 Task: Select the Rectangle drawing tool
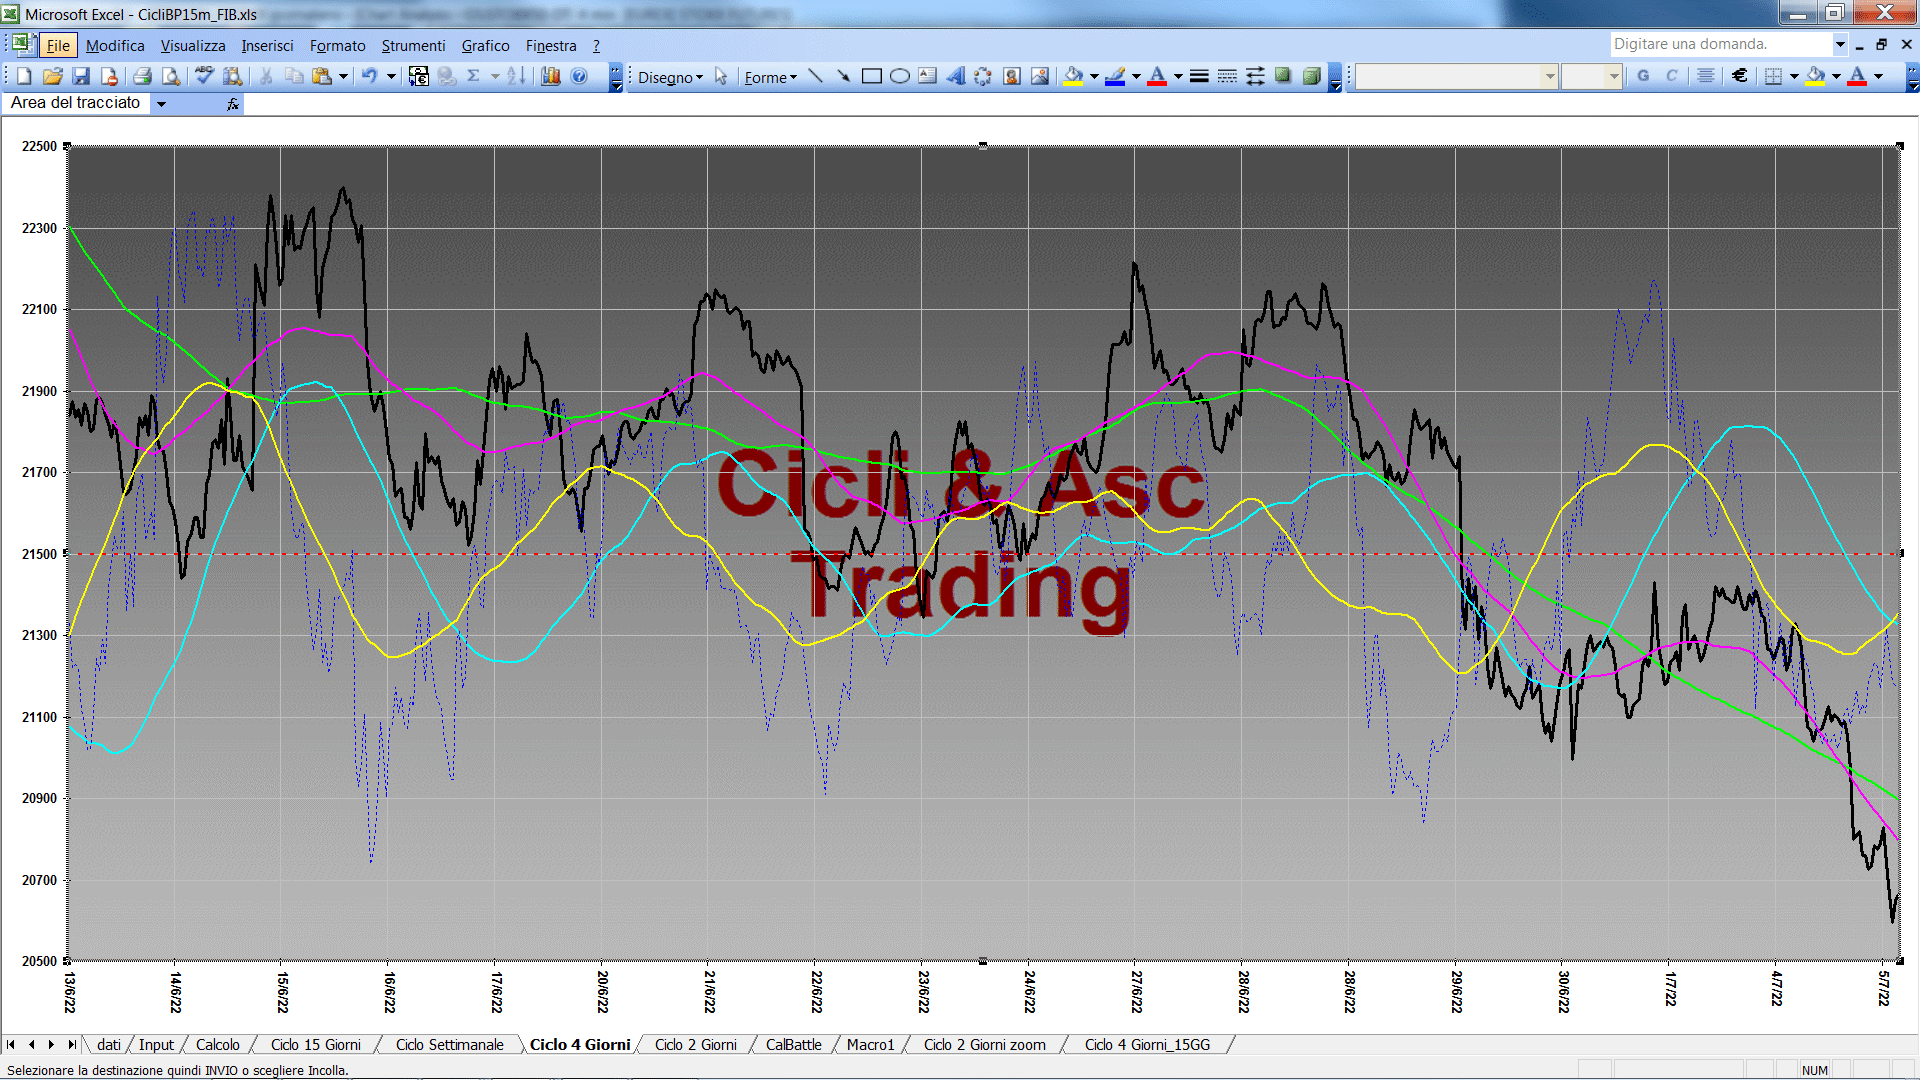pos(871,77)
